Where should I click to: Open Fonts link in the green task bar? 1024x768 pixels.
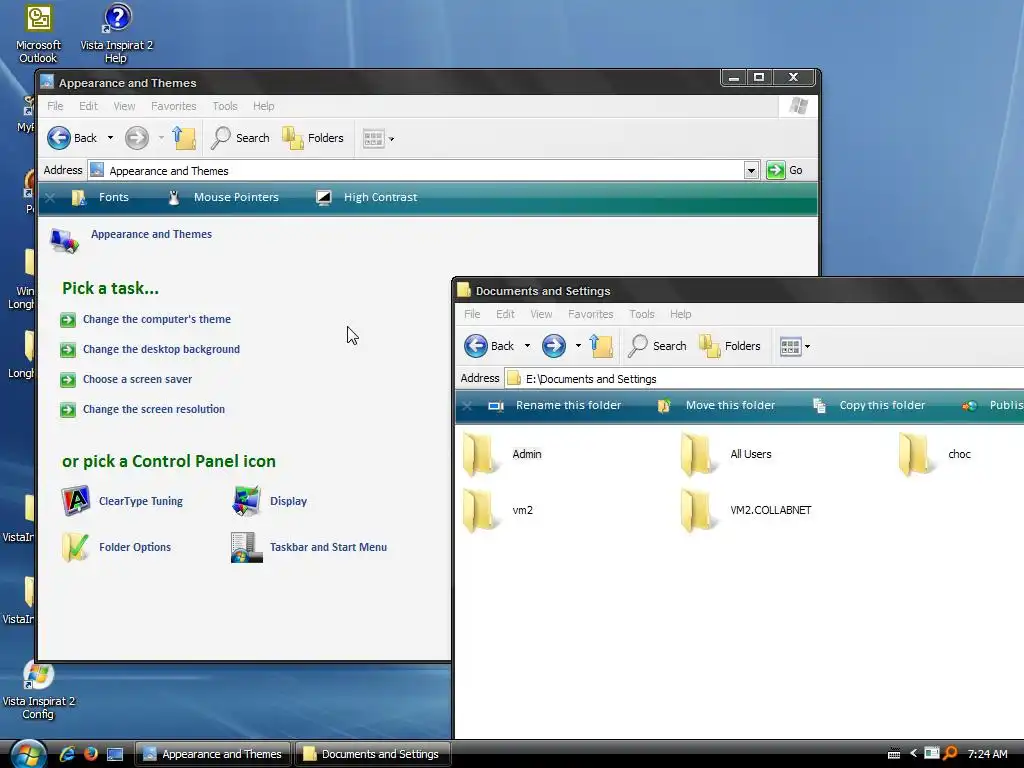[x=100, y=197]
